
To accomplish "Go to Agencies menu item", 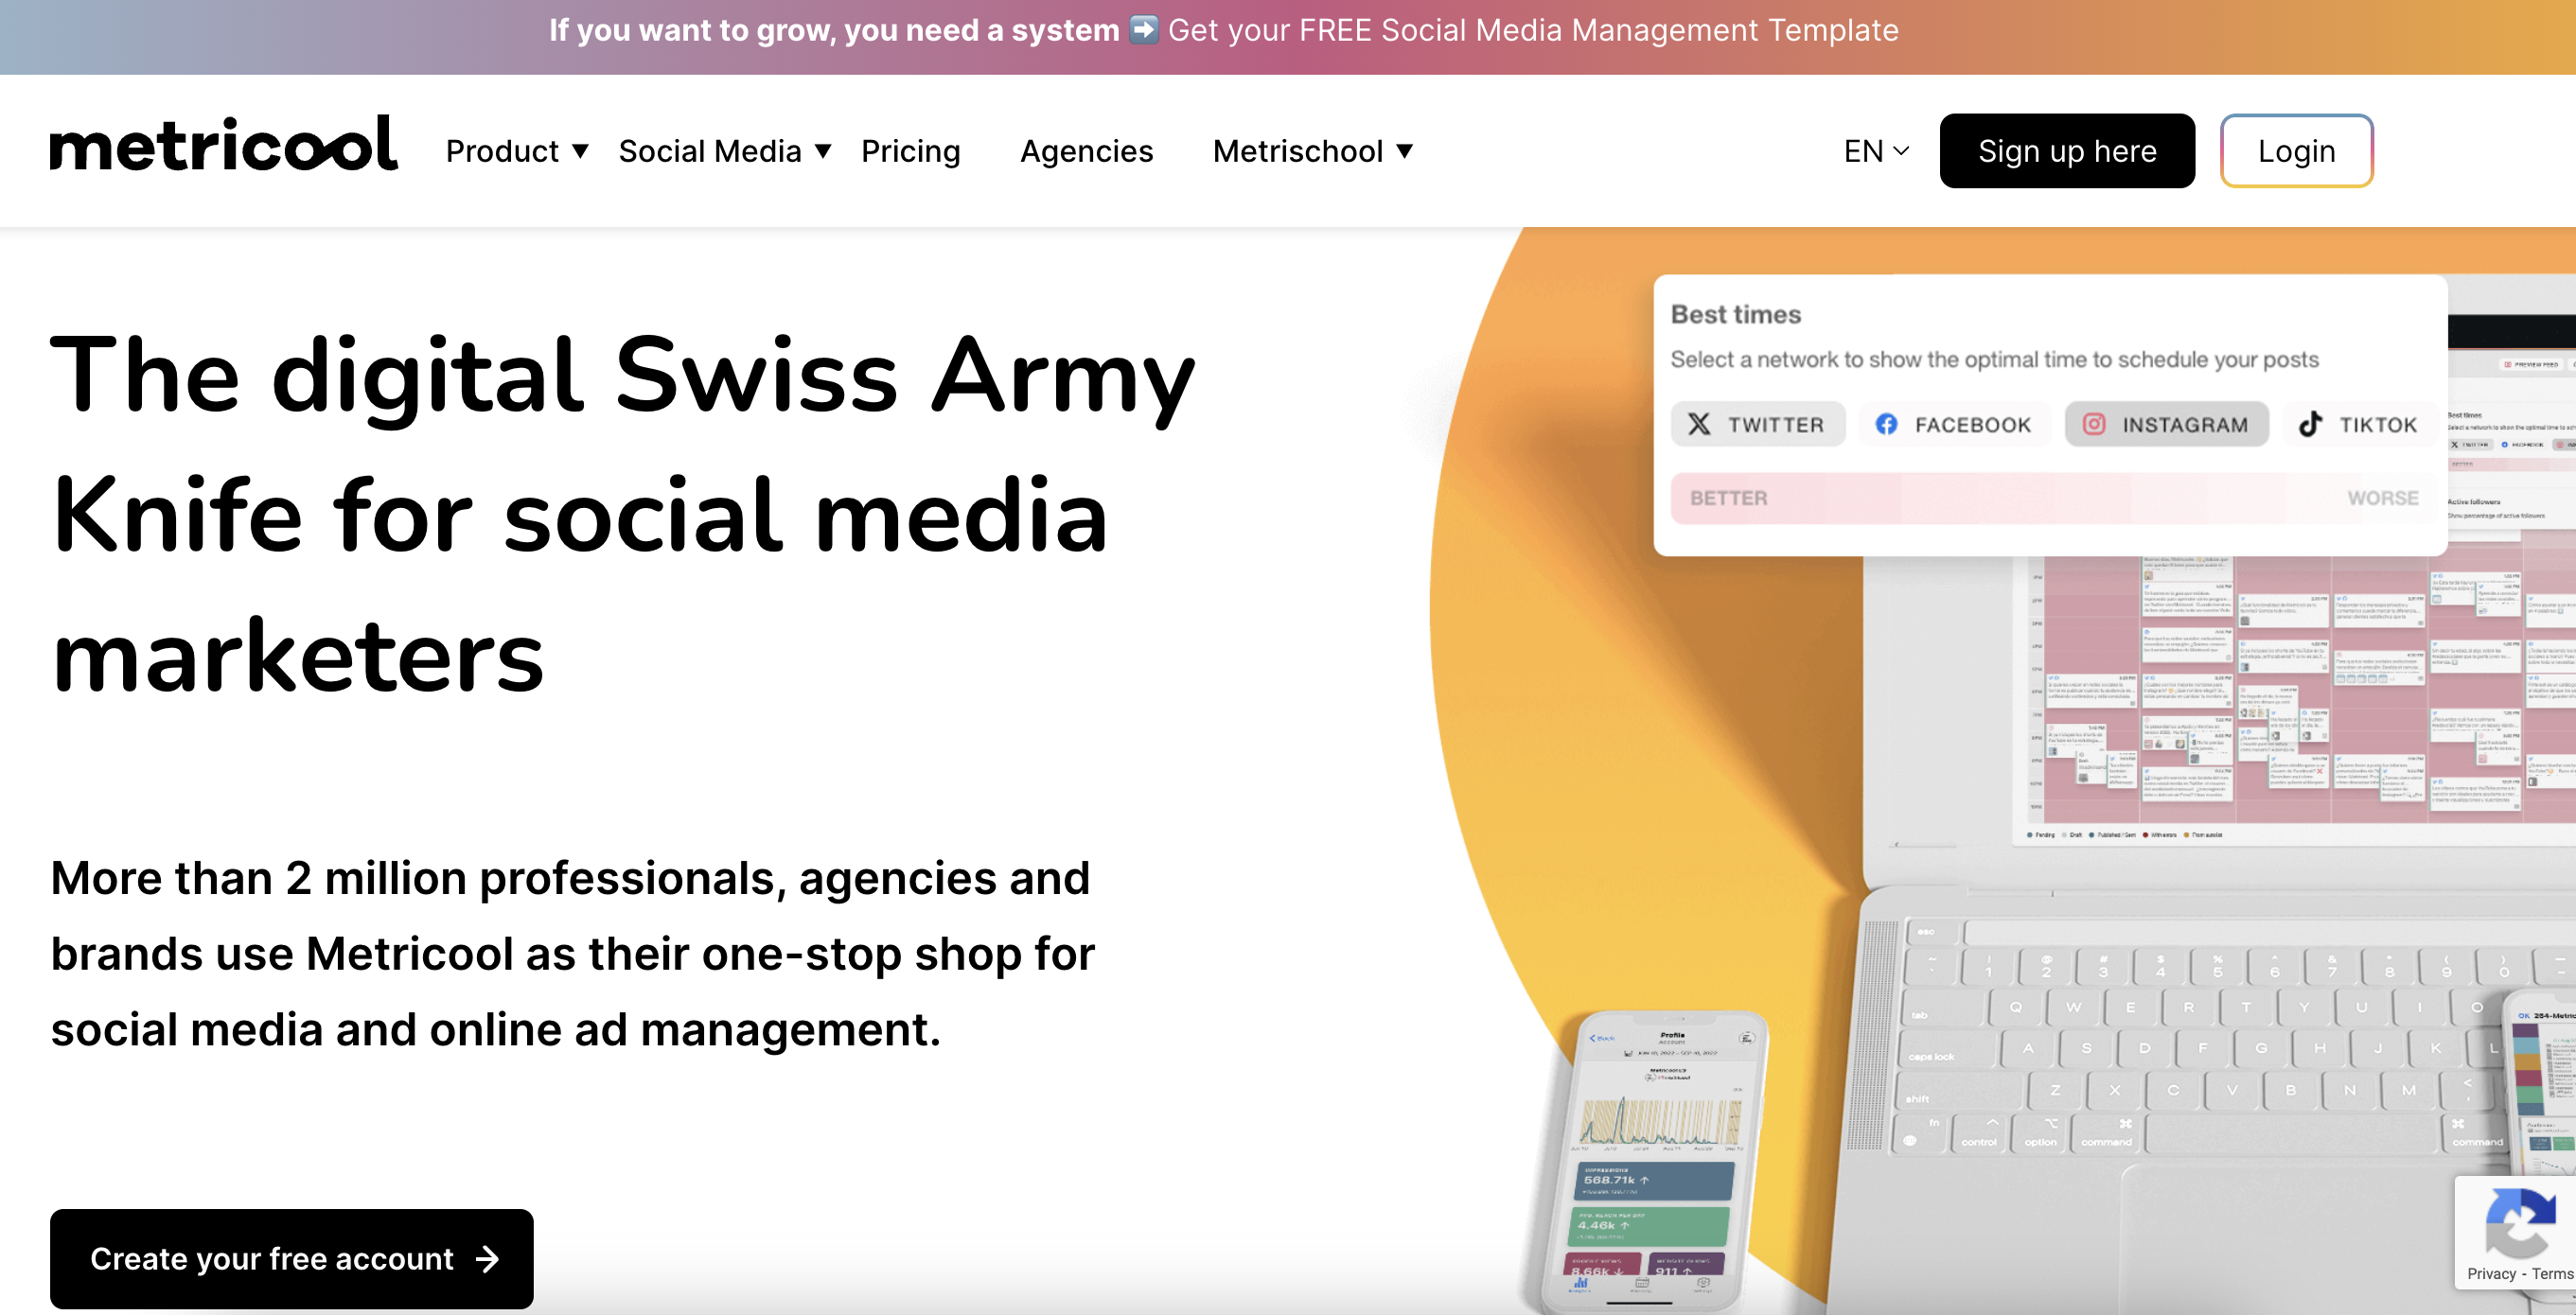I will (1086, 151).
